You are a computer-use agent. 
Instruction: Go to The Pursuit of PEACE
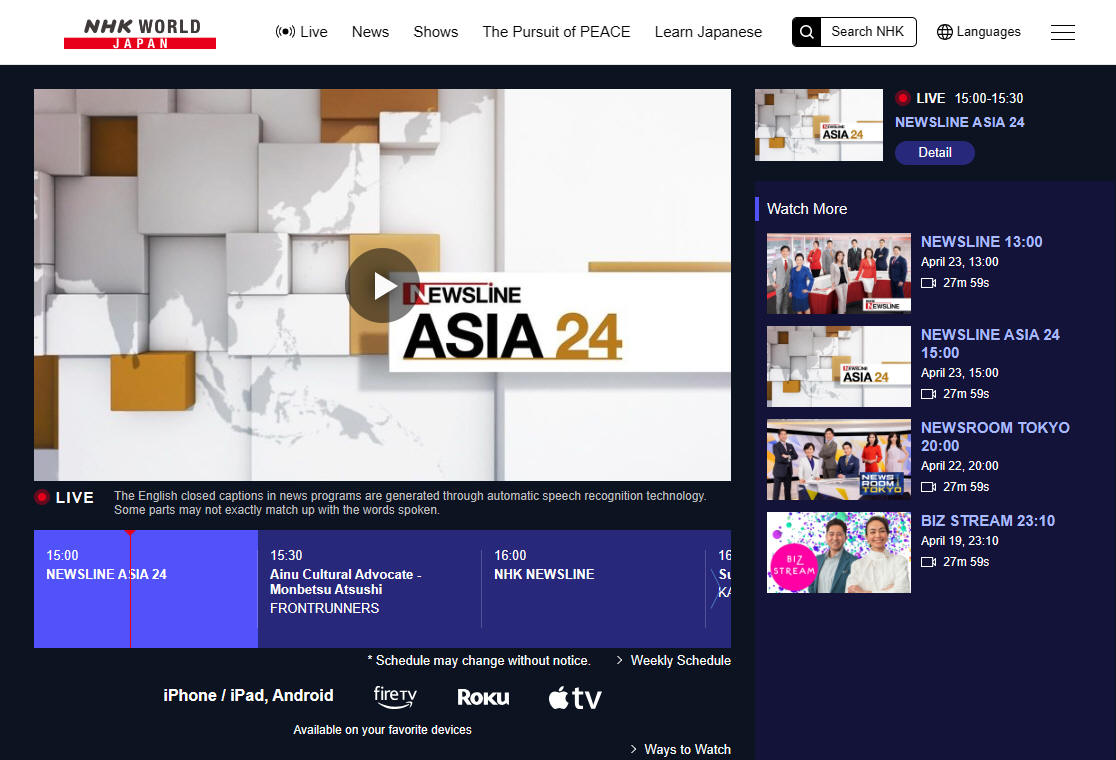click(556, 32)
